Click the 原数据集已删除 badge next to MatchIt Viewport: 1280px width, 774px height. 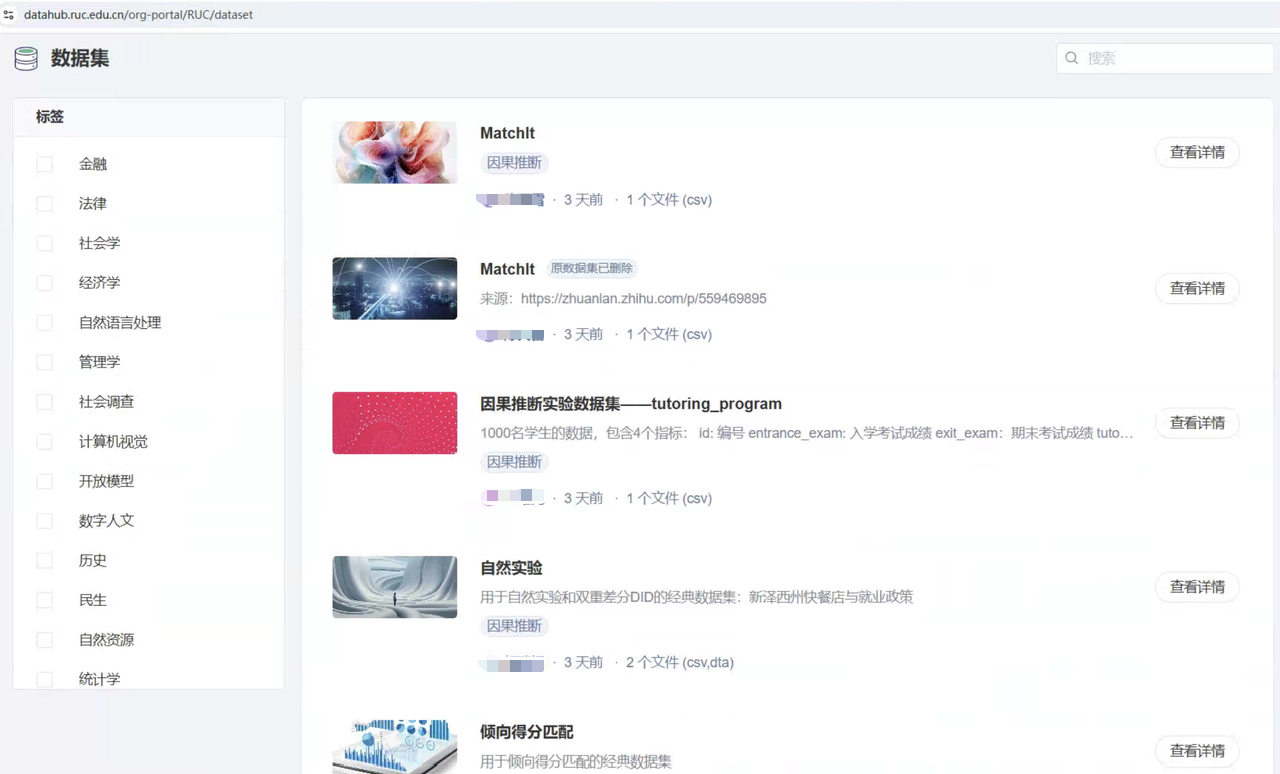591,269
